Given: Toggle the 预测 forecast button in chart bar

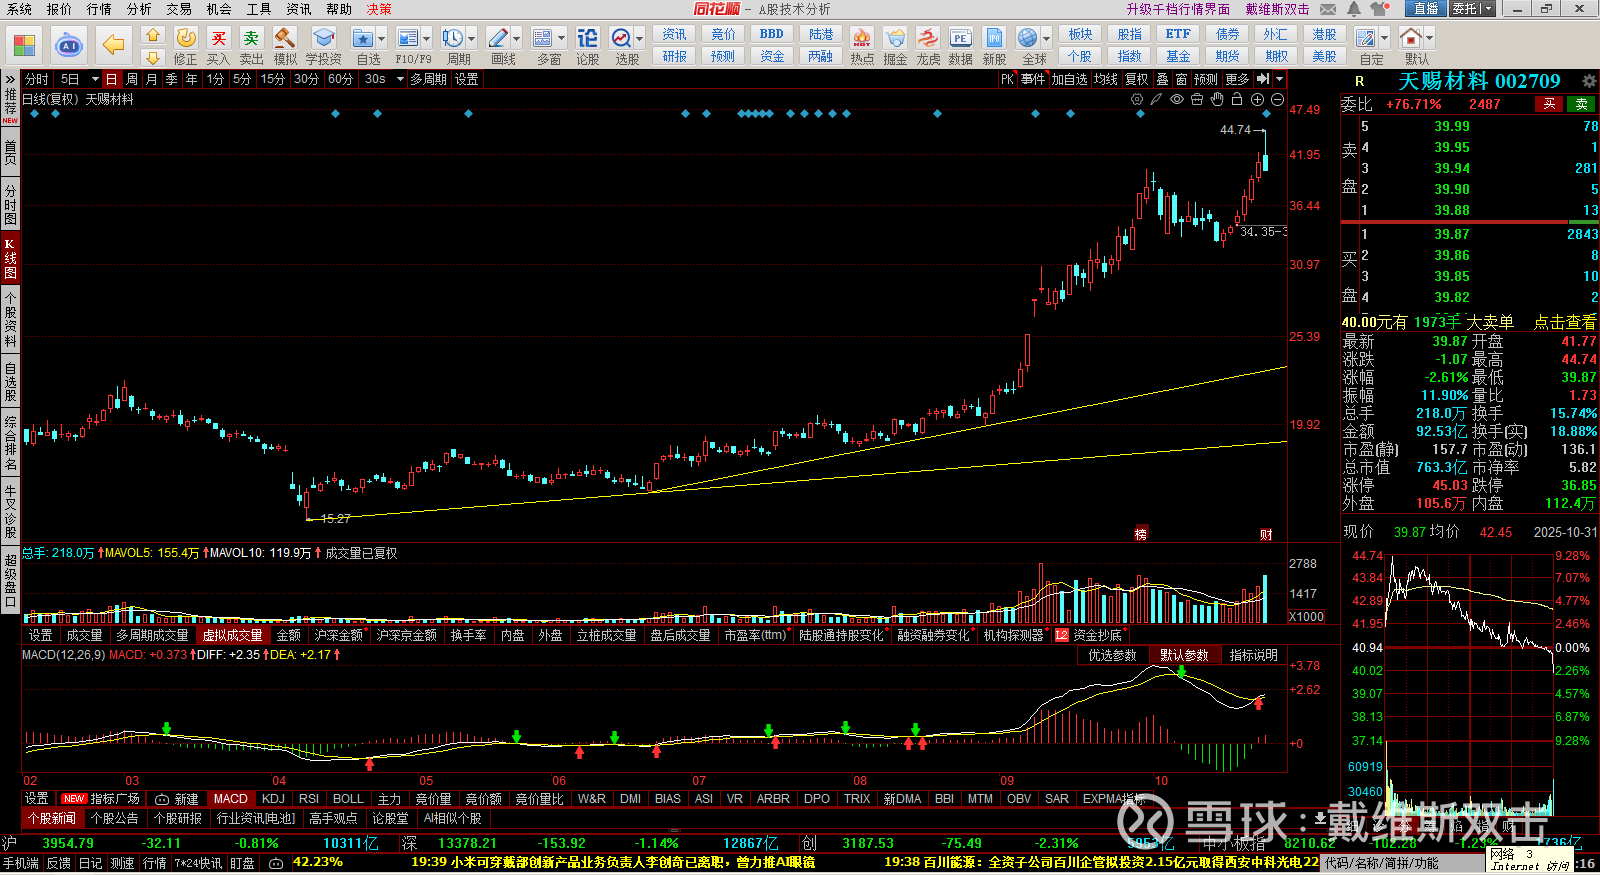Looking at the screenshot, I should click(1206, 79).
